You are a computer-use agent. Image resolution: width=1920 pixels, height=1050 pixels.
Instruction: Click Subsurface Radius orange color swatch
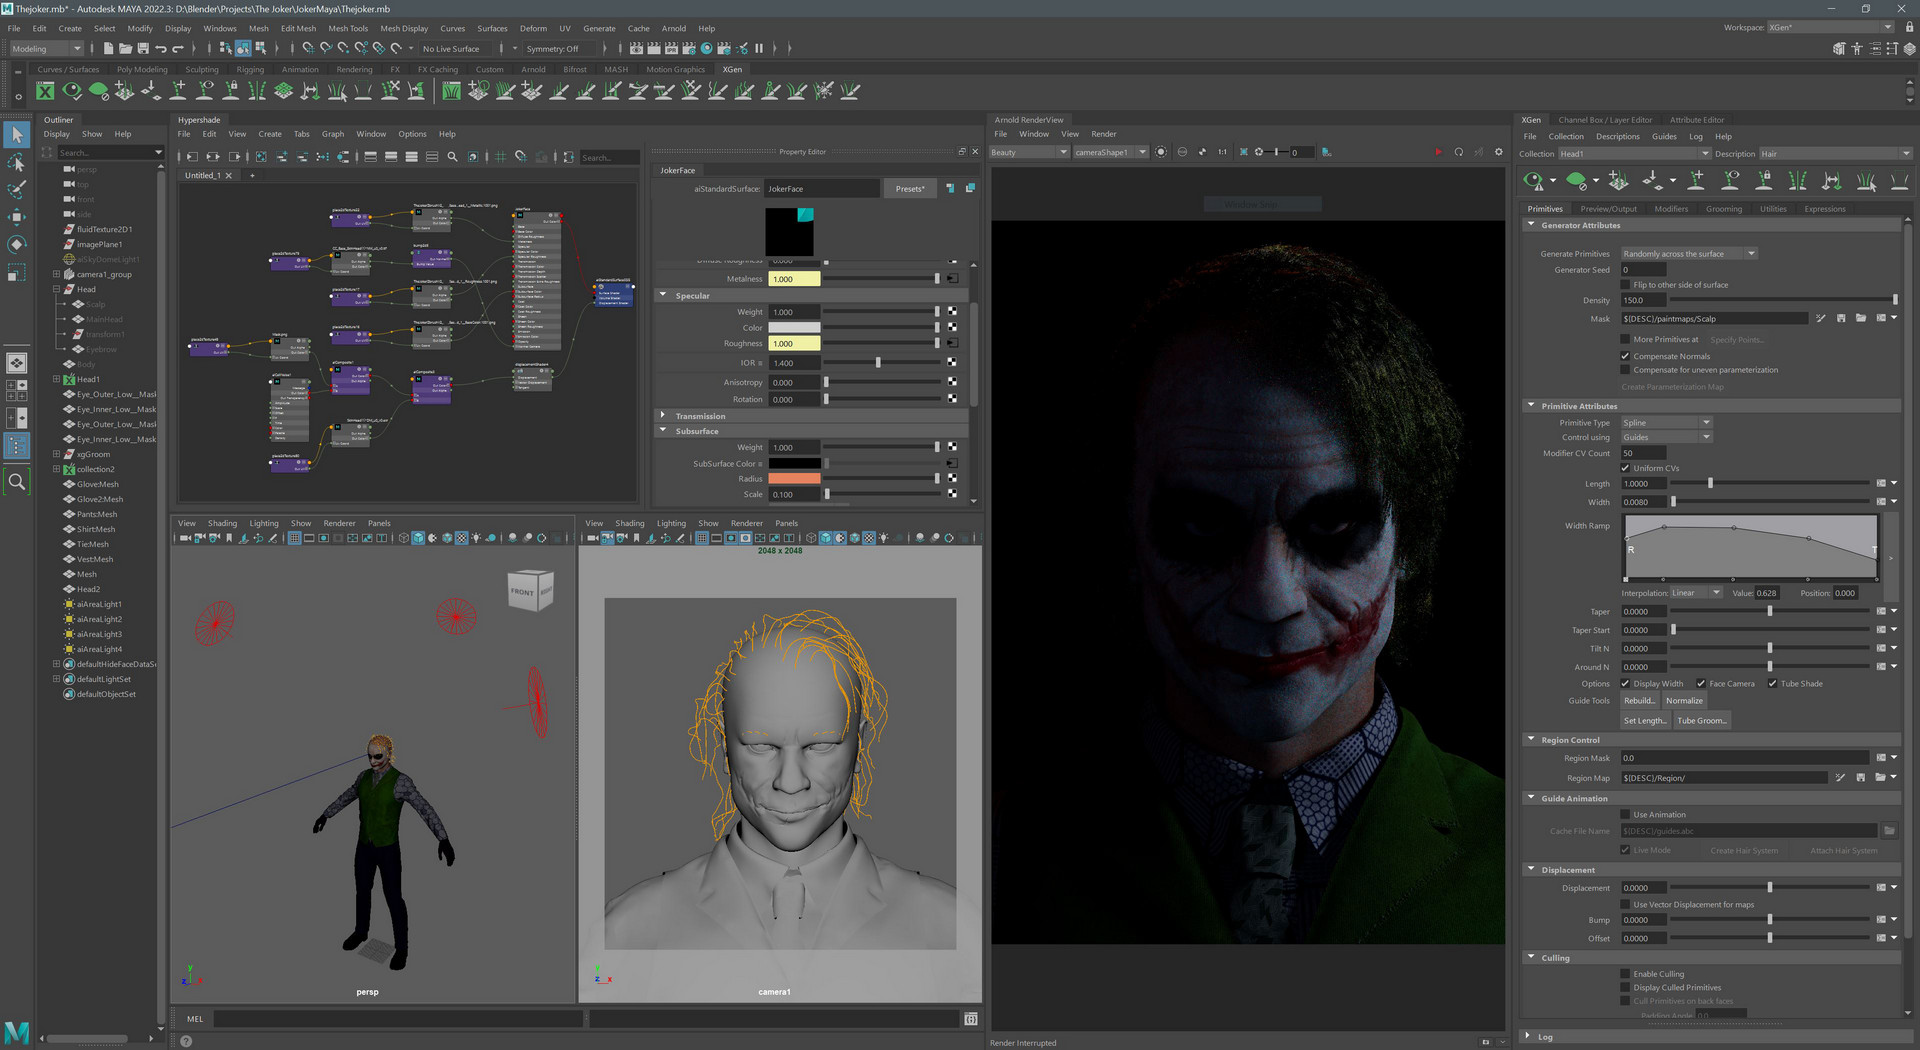coord(794,479)
